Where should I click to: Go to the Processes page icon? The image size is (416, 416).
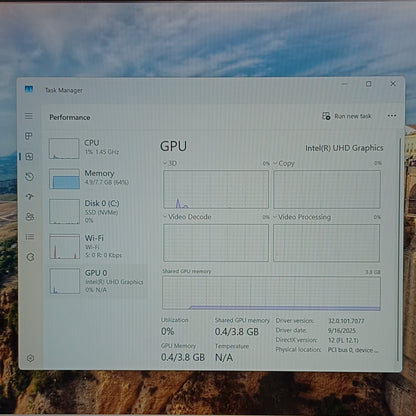(29, 136)
